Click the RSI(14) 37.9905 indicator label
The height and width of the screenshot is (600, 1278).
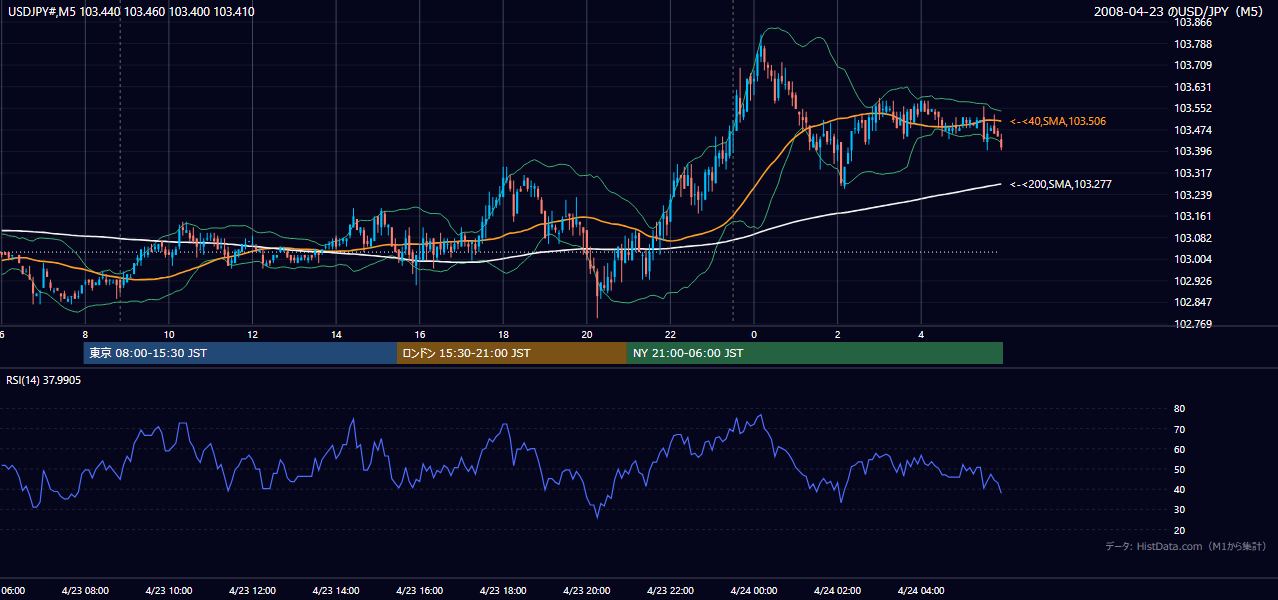tap(44, 380)
